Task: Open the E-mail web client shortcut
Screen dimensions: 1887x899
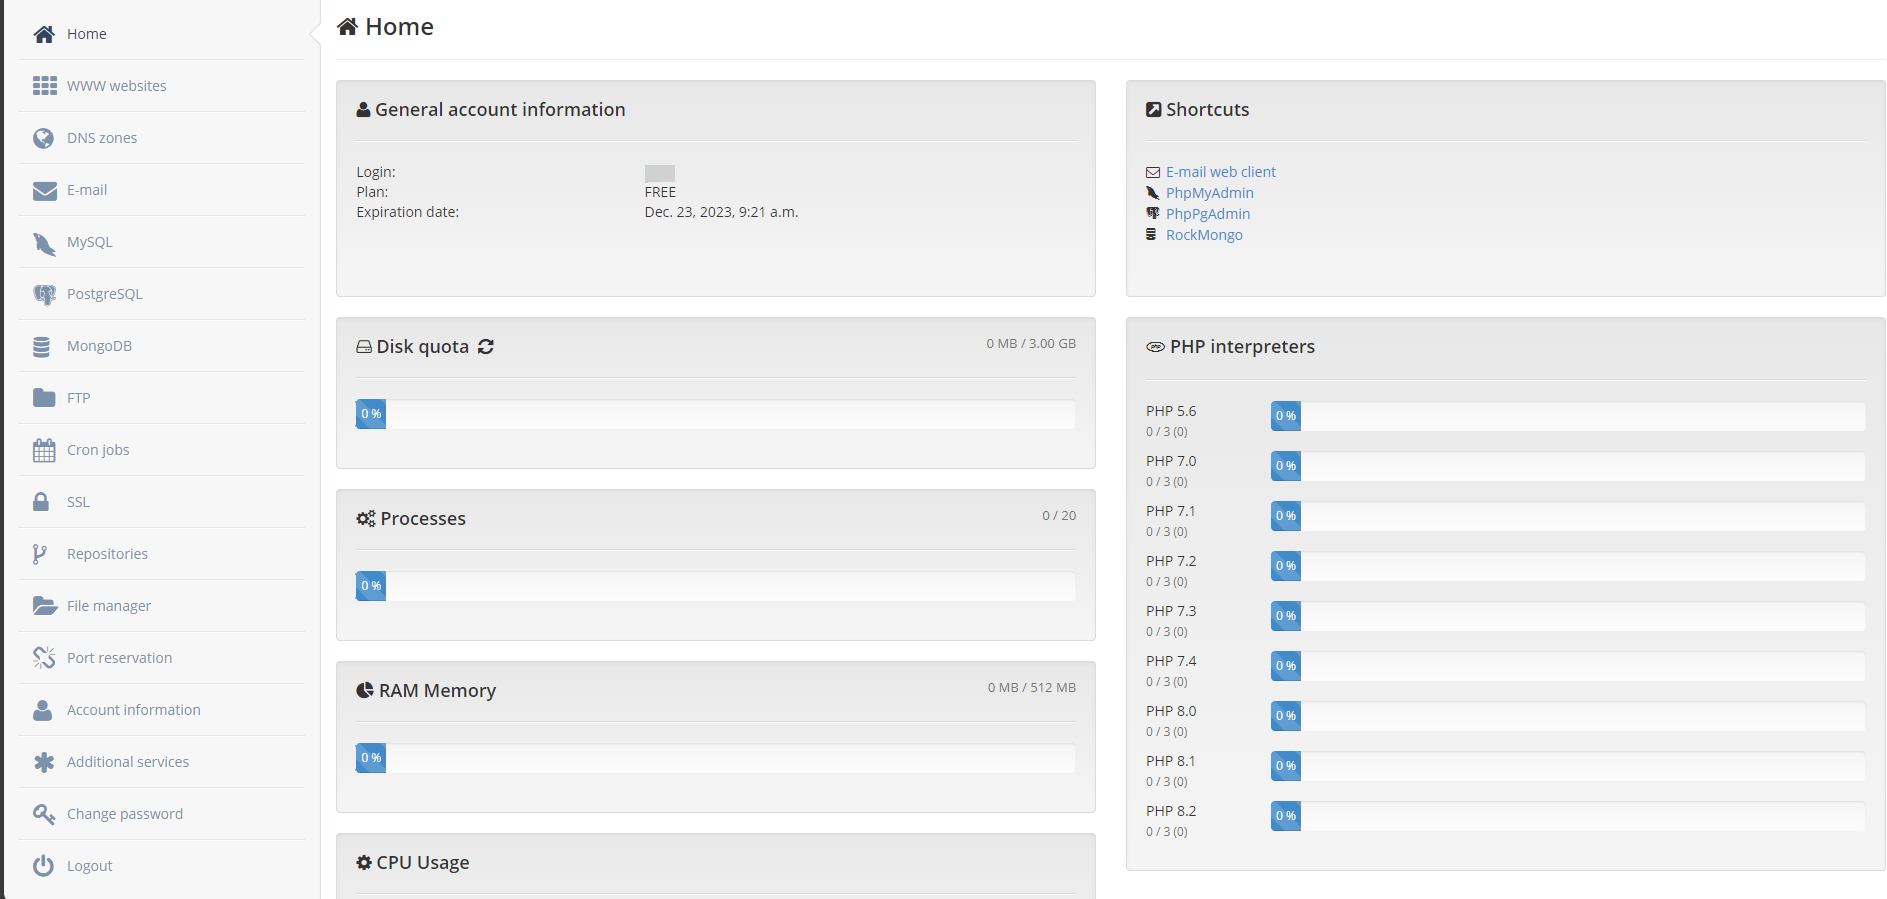Action: pyautogui.click(x=1220, y=172)
